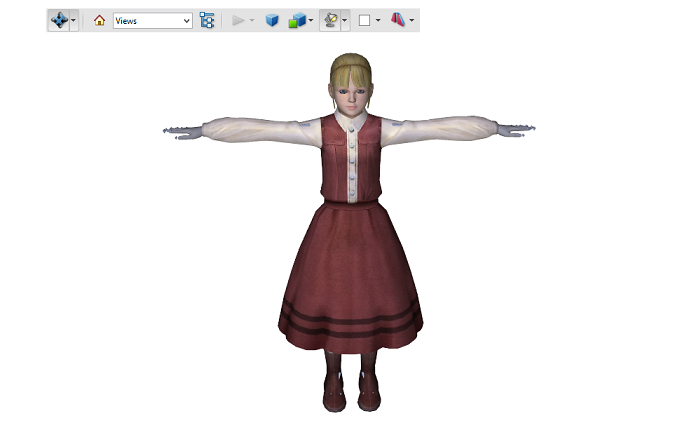Click the Home default view icon
The image size is (682, 423).
click(x=99, y=20)
